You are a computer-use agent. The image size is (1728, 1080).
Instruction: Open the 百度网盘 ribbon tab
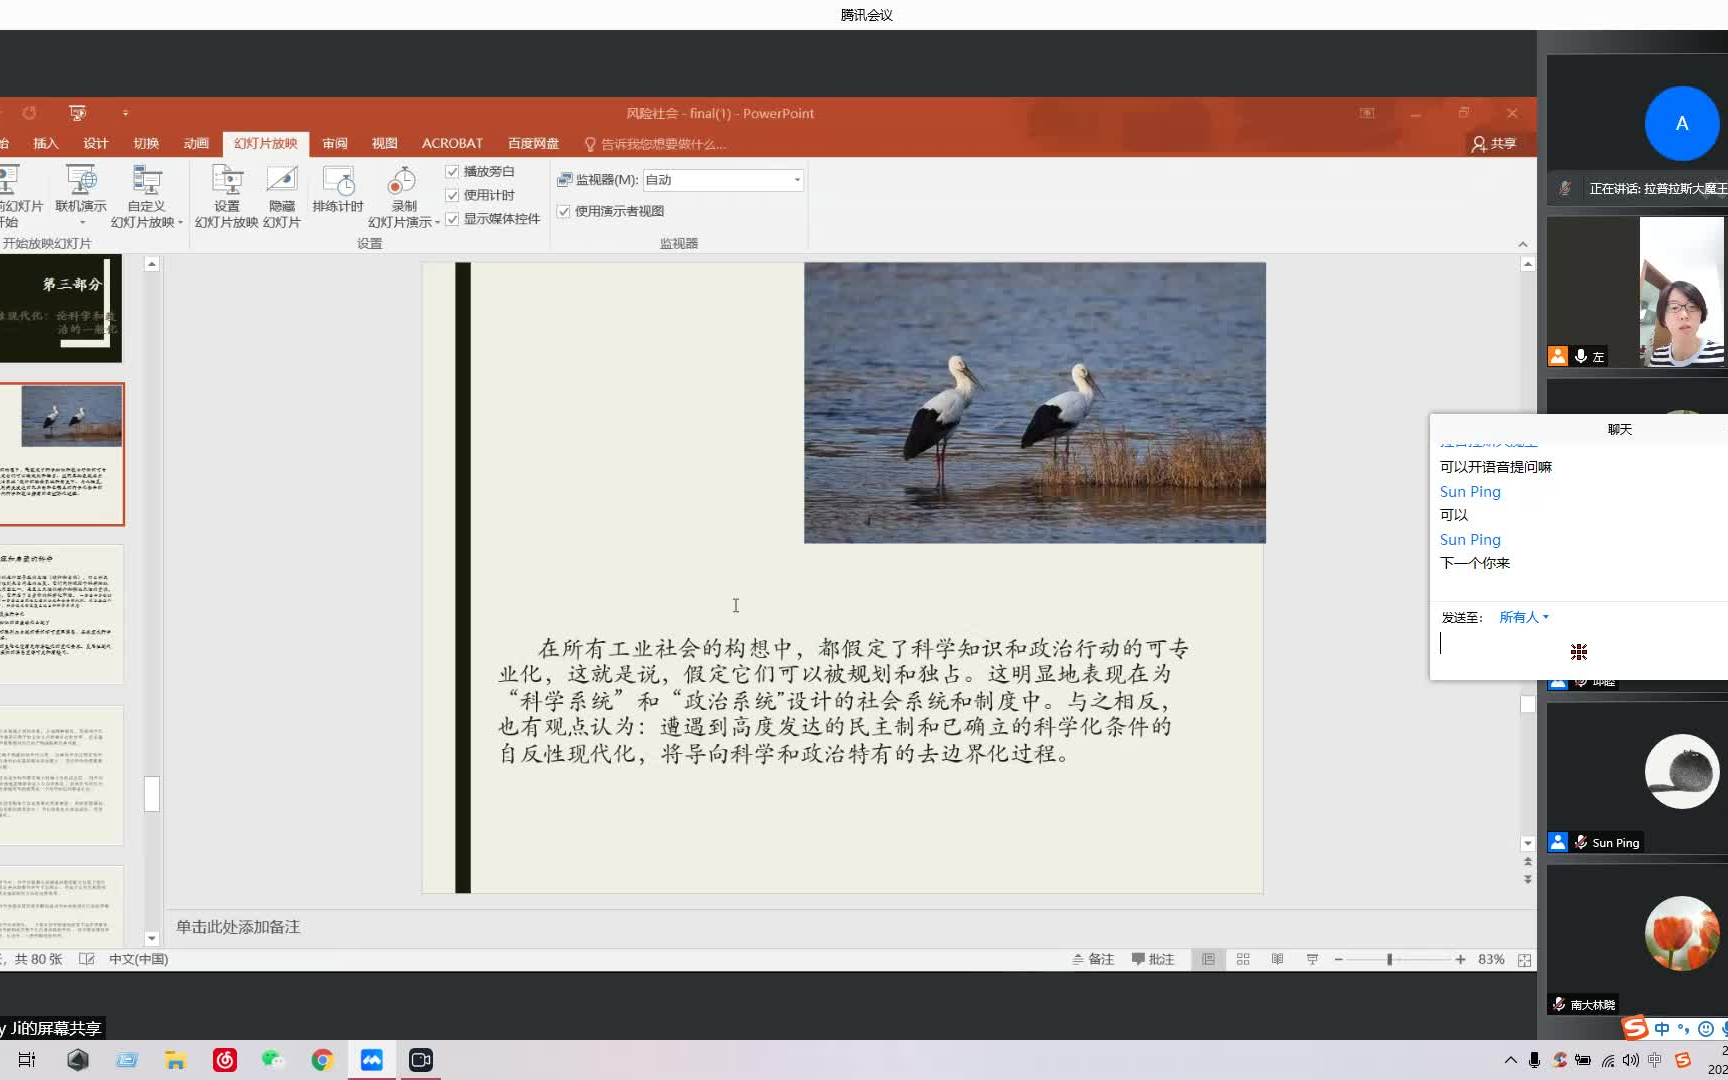pyautogui.click(x=533, y=144)
